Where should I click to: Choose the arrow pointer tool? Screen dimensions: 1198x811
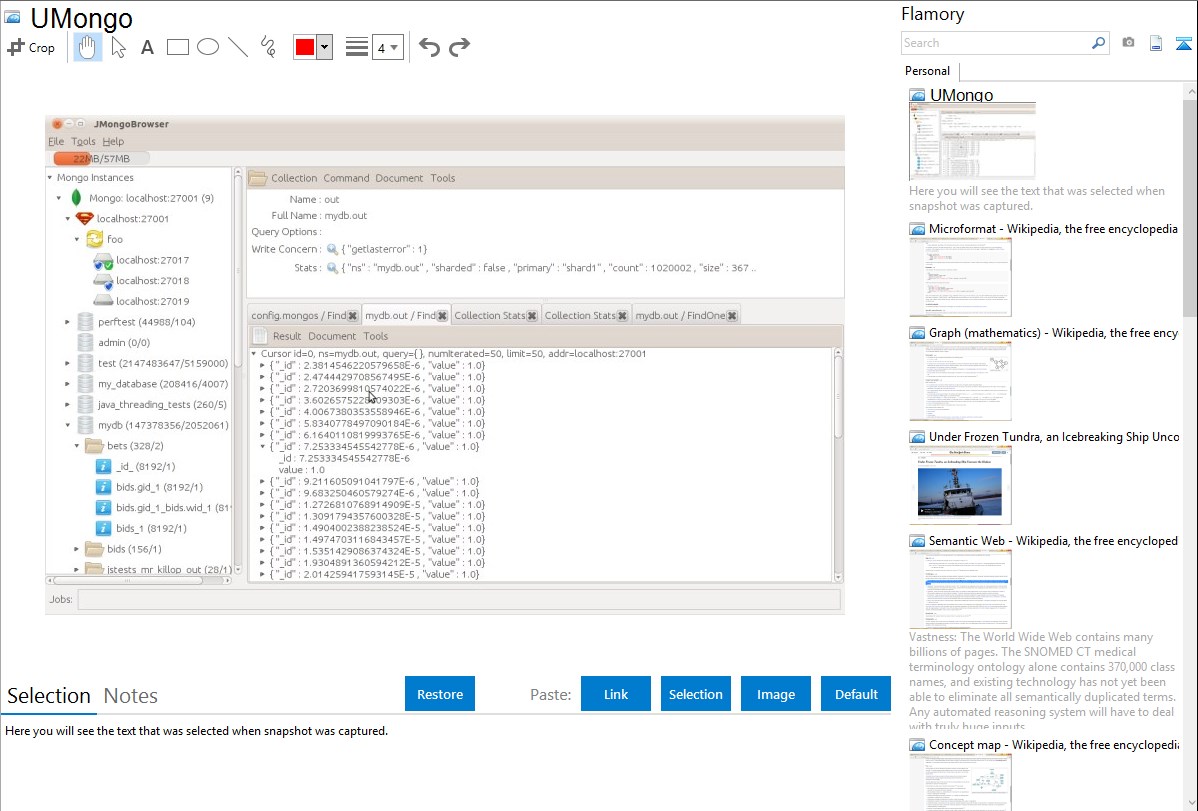coord(118,47)
